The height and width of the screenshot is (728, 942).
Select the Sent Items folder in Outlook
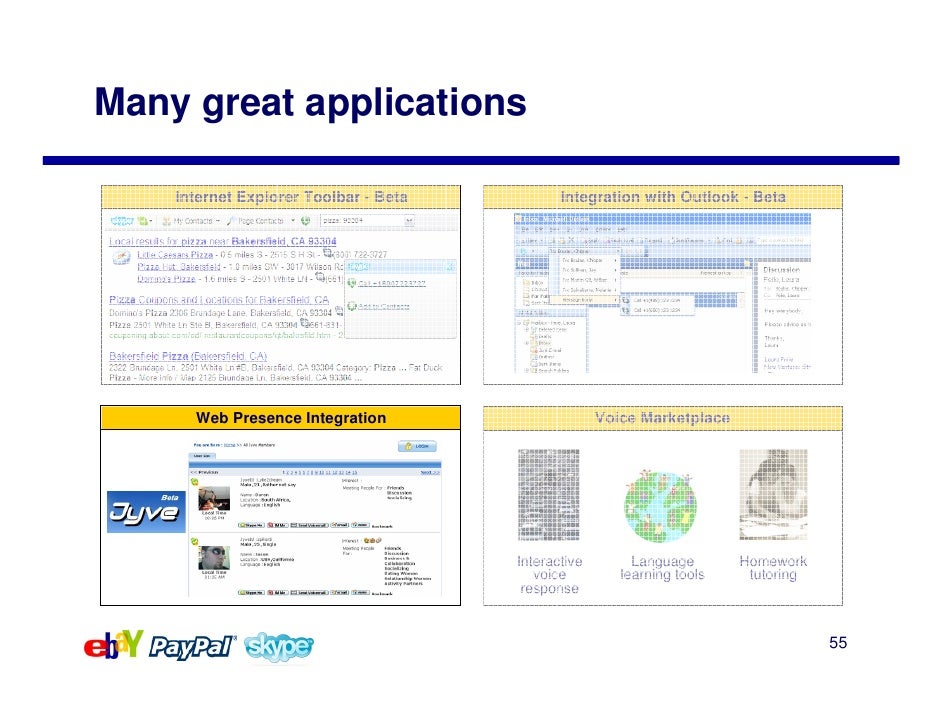[546, 364]
